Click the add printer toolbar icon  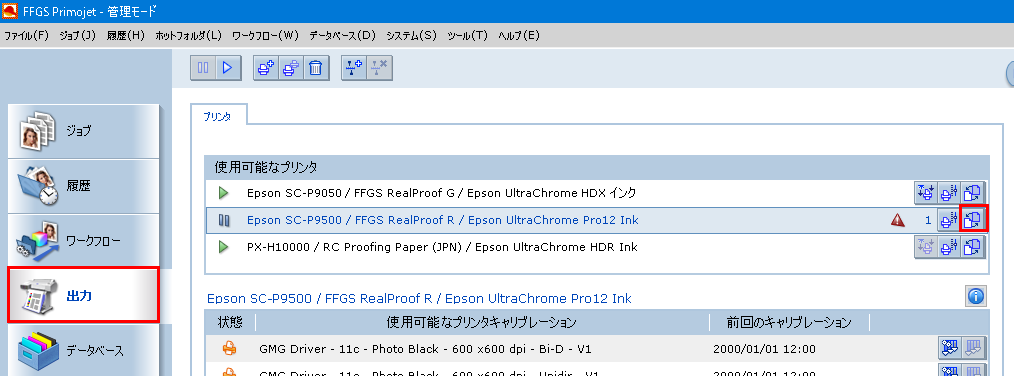[266, 68]
